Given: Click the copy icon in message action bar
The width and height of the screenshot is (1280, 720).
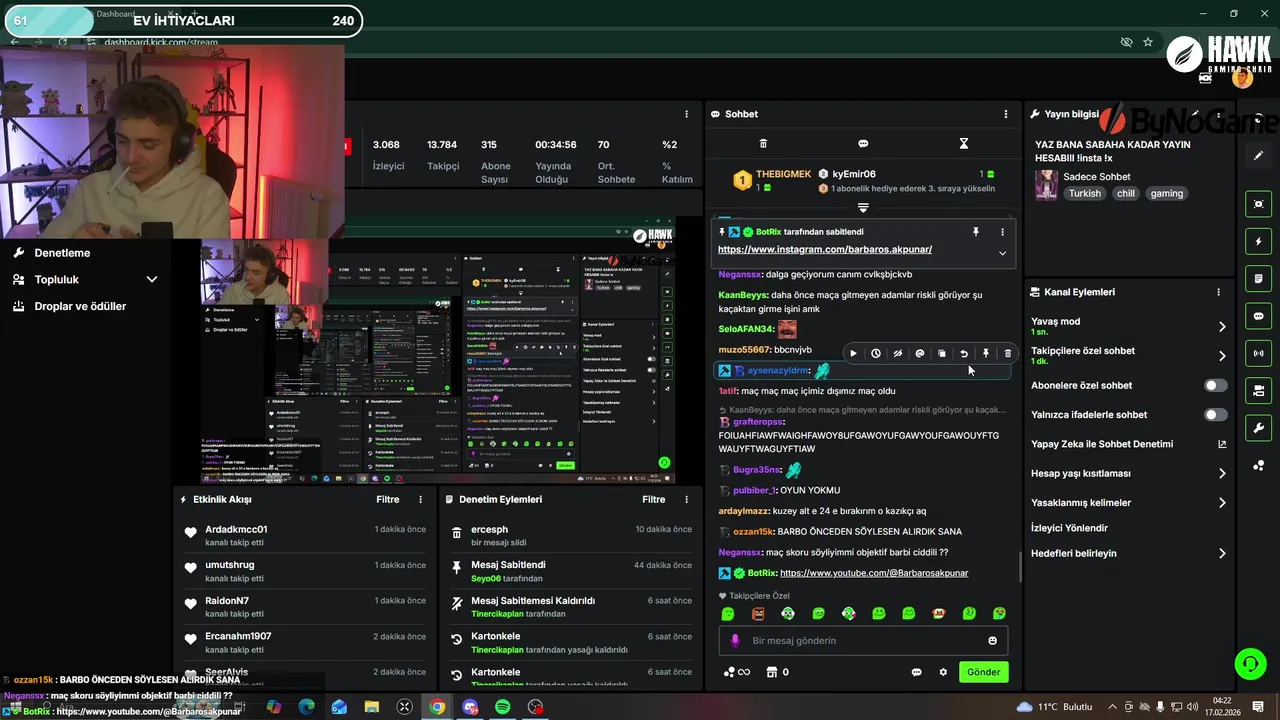Looking at the screenshot, I should [942, 353].
